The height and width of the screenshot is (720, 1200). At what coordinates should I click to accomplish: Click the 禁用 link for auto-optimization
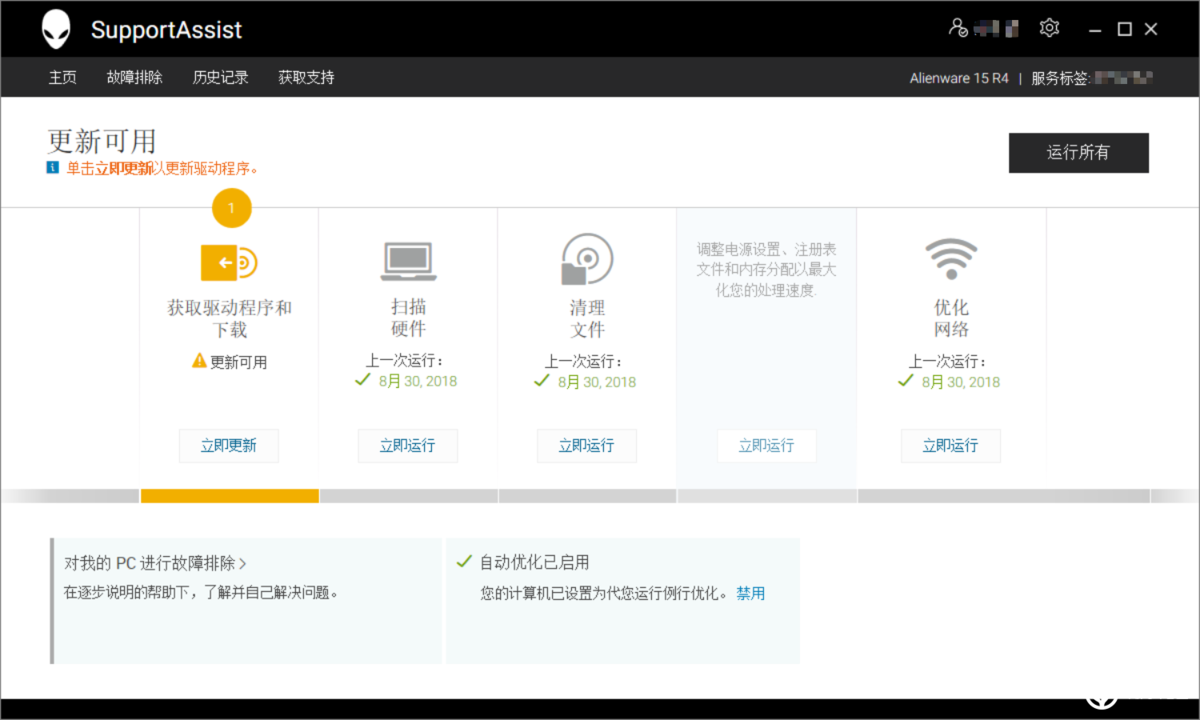[x=751, y=593]
